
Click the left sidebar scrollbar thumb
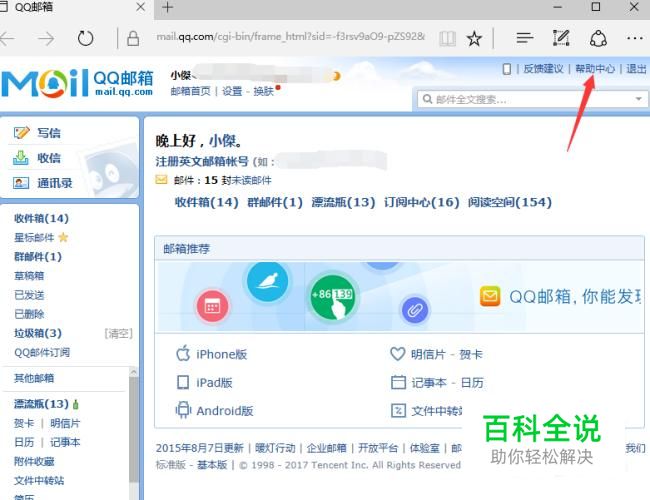[x=133, y=429]
